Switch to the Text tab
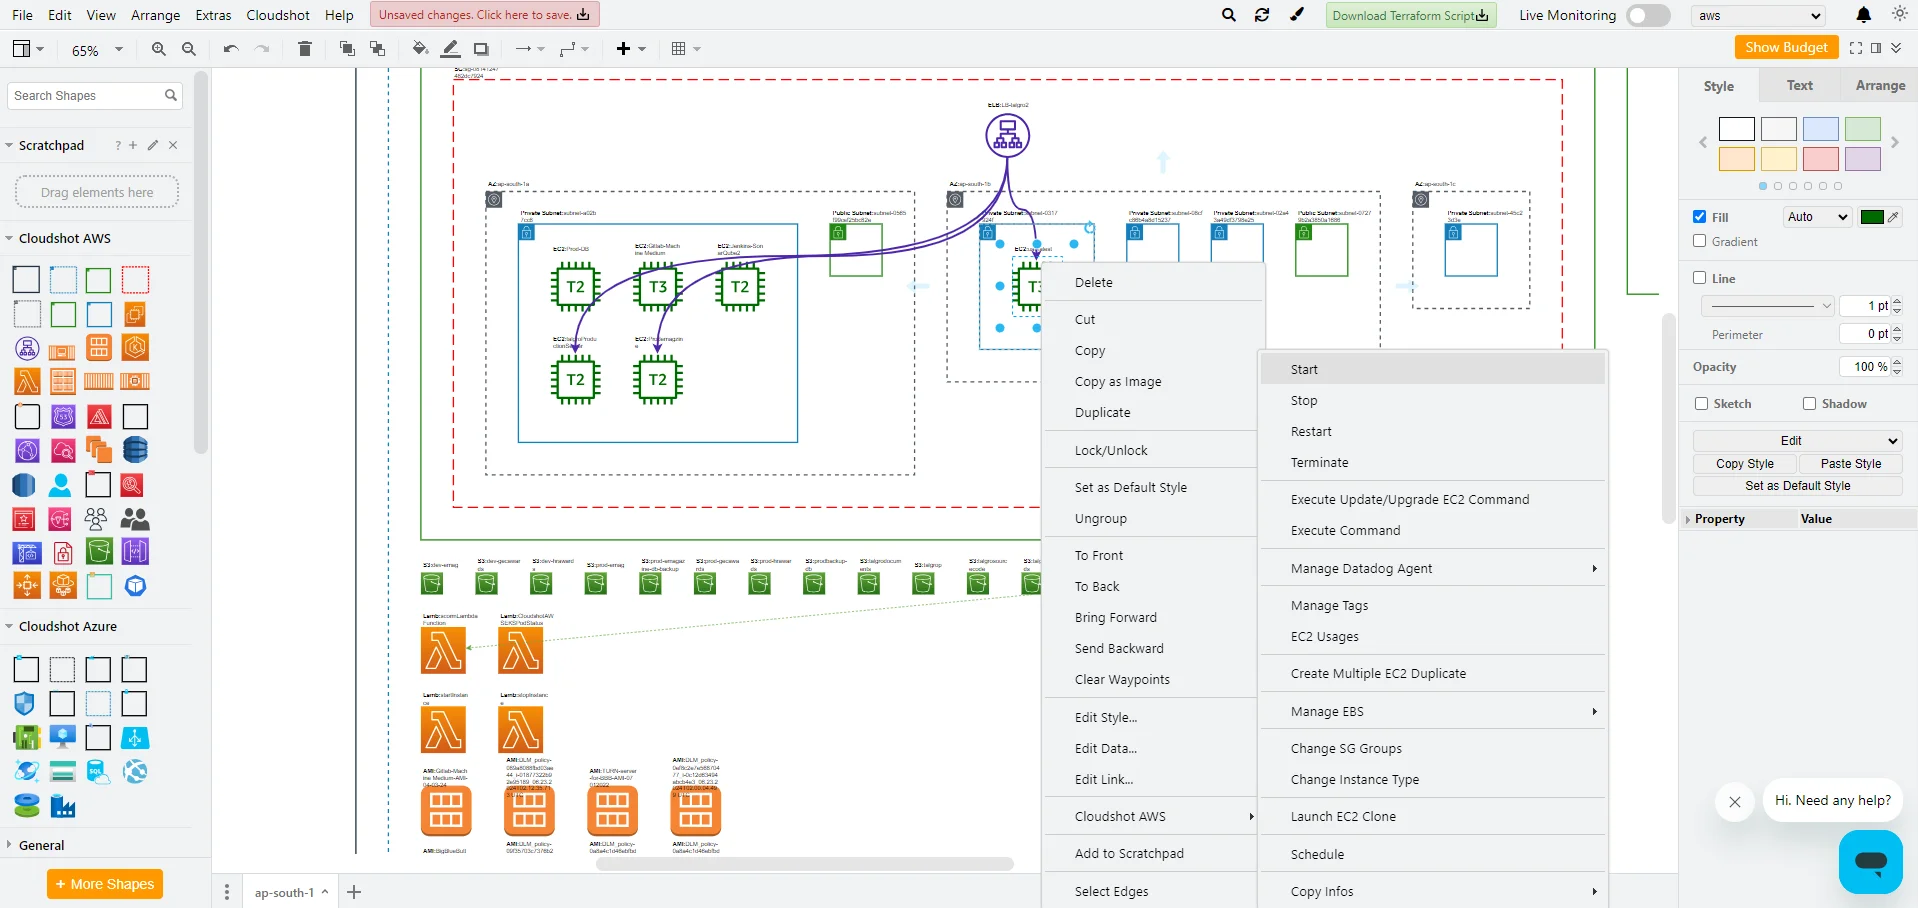 point(1799,86)
